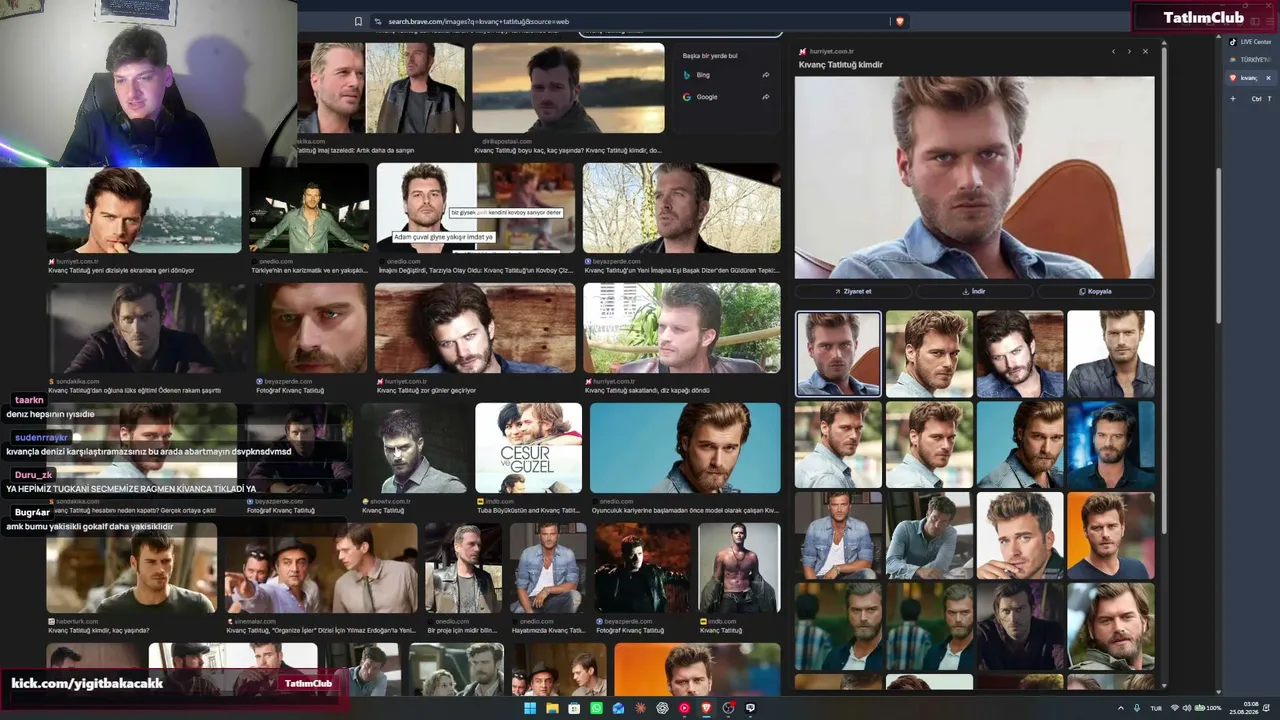Screen dimensions: 1280x720
Task: Open Microsoft Store from the taskbar
Action: click(x=574, y=708)
